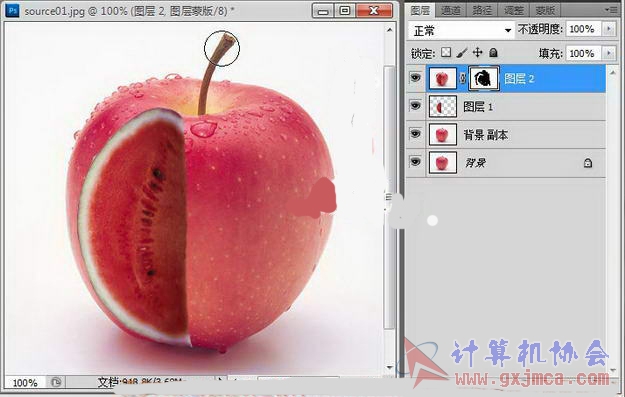Screen dimensions: 625x397
Task: Select the layer mask thumbnail of 图层 2
Action: (x=484, y=78)
